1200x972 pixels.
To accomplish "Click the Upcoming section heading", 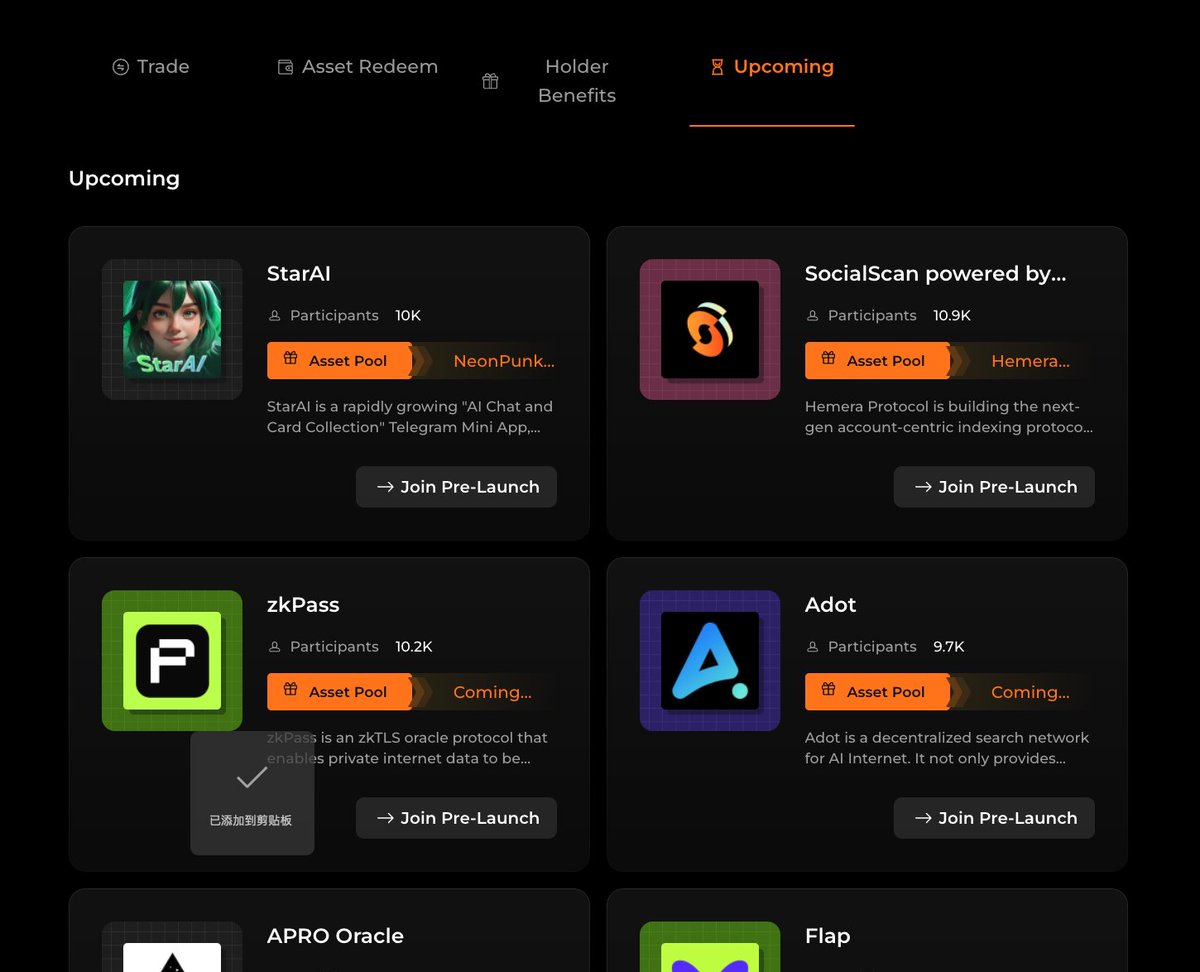I will coord(124,179).
